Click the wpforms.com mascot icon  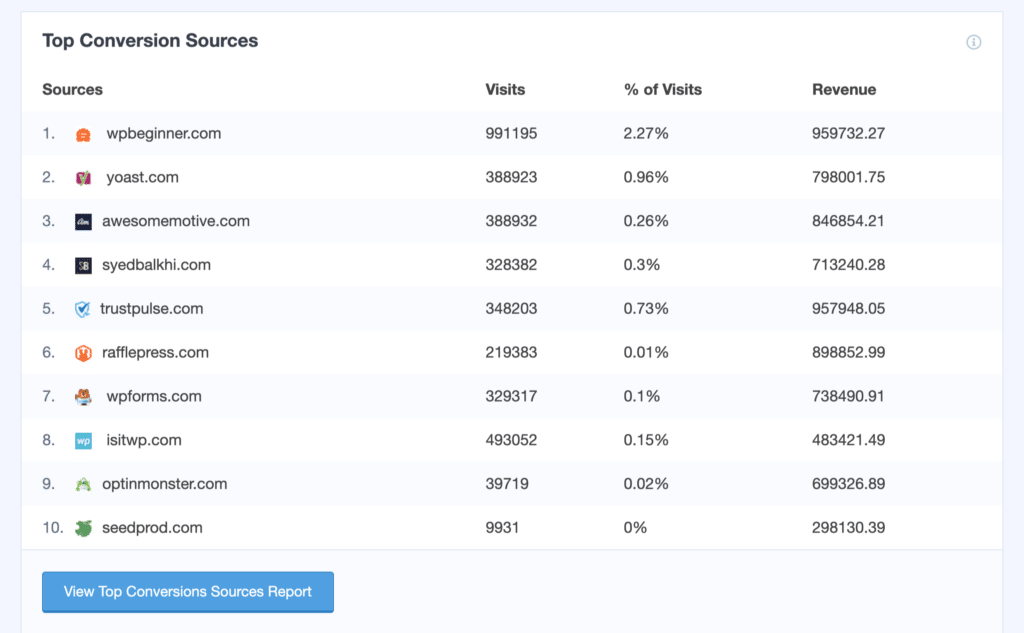[83, 397]
